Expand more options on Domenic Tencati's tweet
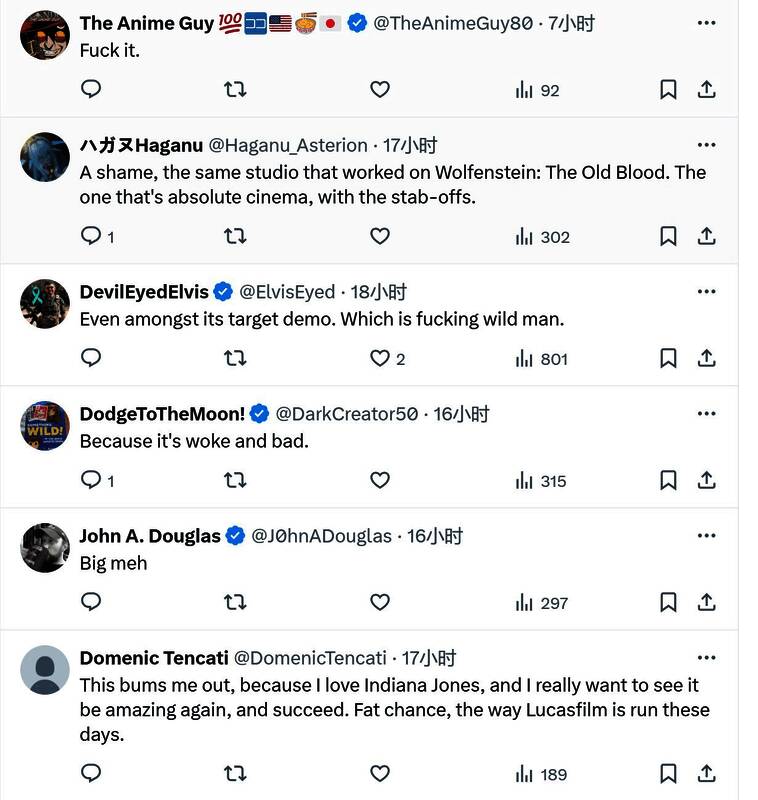This screenshot has width=758, height=800. [706, 658]
